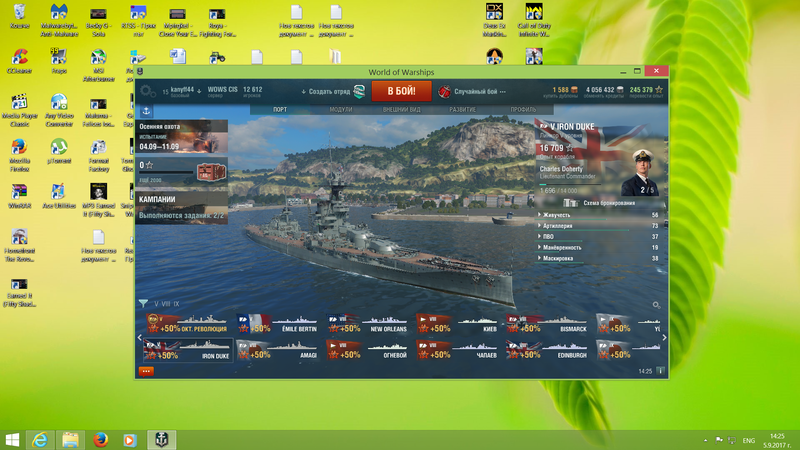Image resolution: width=800 pixels, height=450 pixels.
Task: Click the division shield icon
Action: (x=360, y=91)
